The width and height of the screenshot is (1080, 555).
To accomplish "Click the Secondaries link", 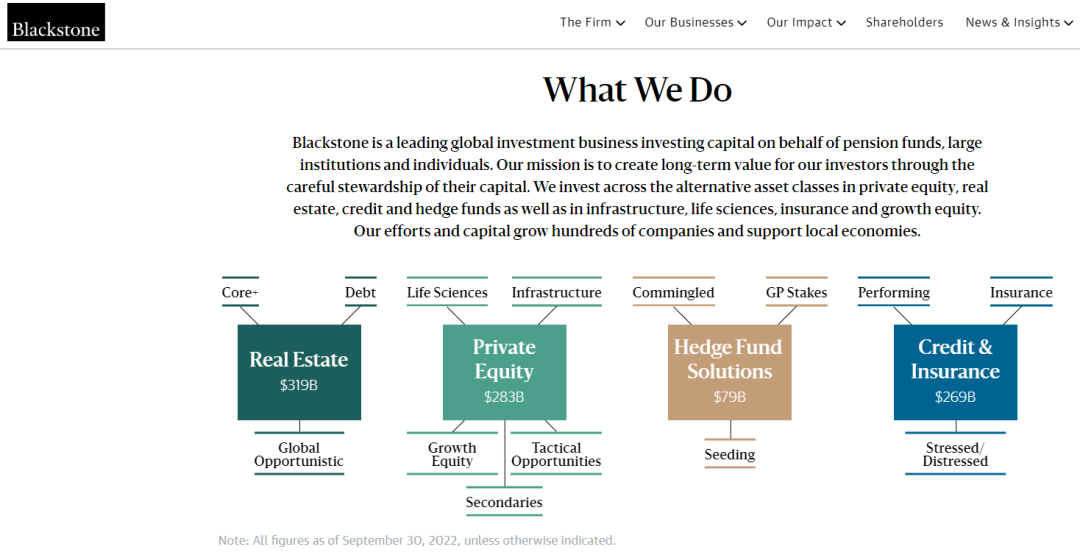I will 504,502.
